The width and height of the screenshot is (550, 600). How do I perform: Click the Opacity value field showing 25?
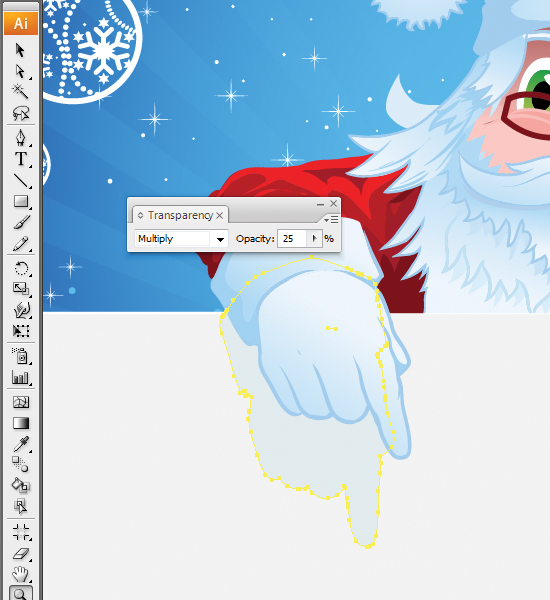(x=292, y=239)
